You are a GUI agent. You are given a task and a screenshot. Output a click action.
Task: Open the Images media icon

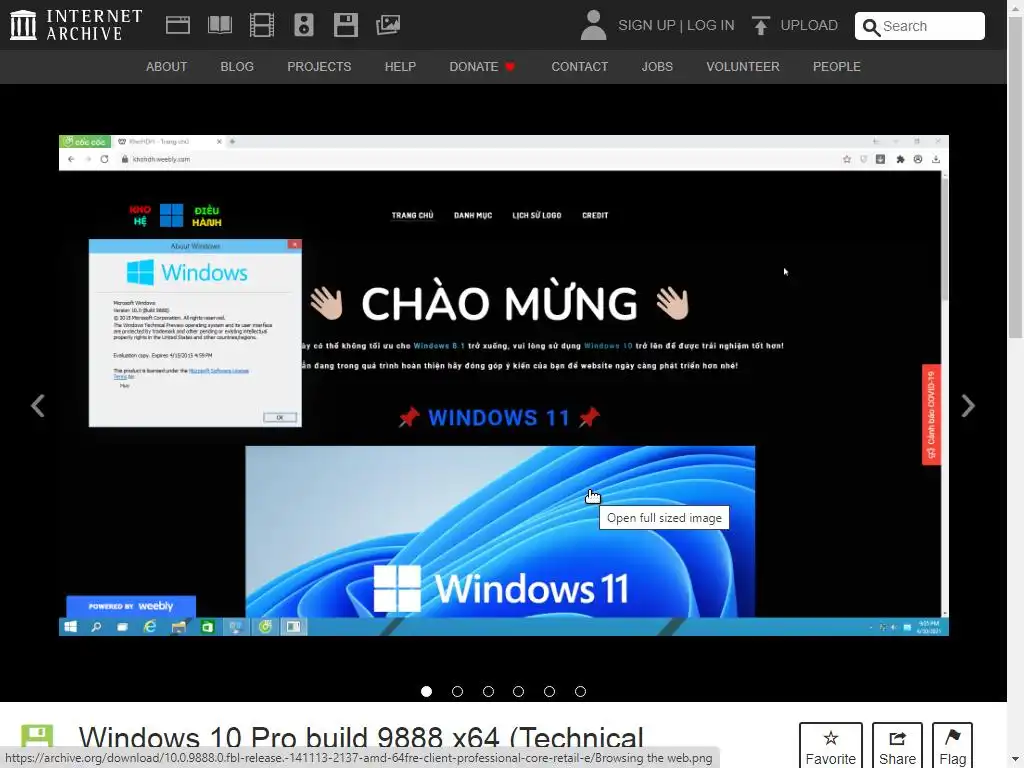pyautogui.click(x=388, y=25)
